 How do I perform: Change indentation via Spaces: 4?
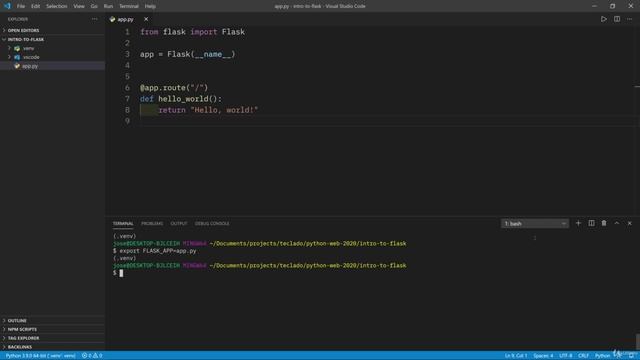[x=543, y=356]
